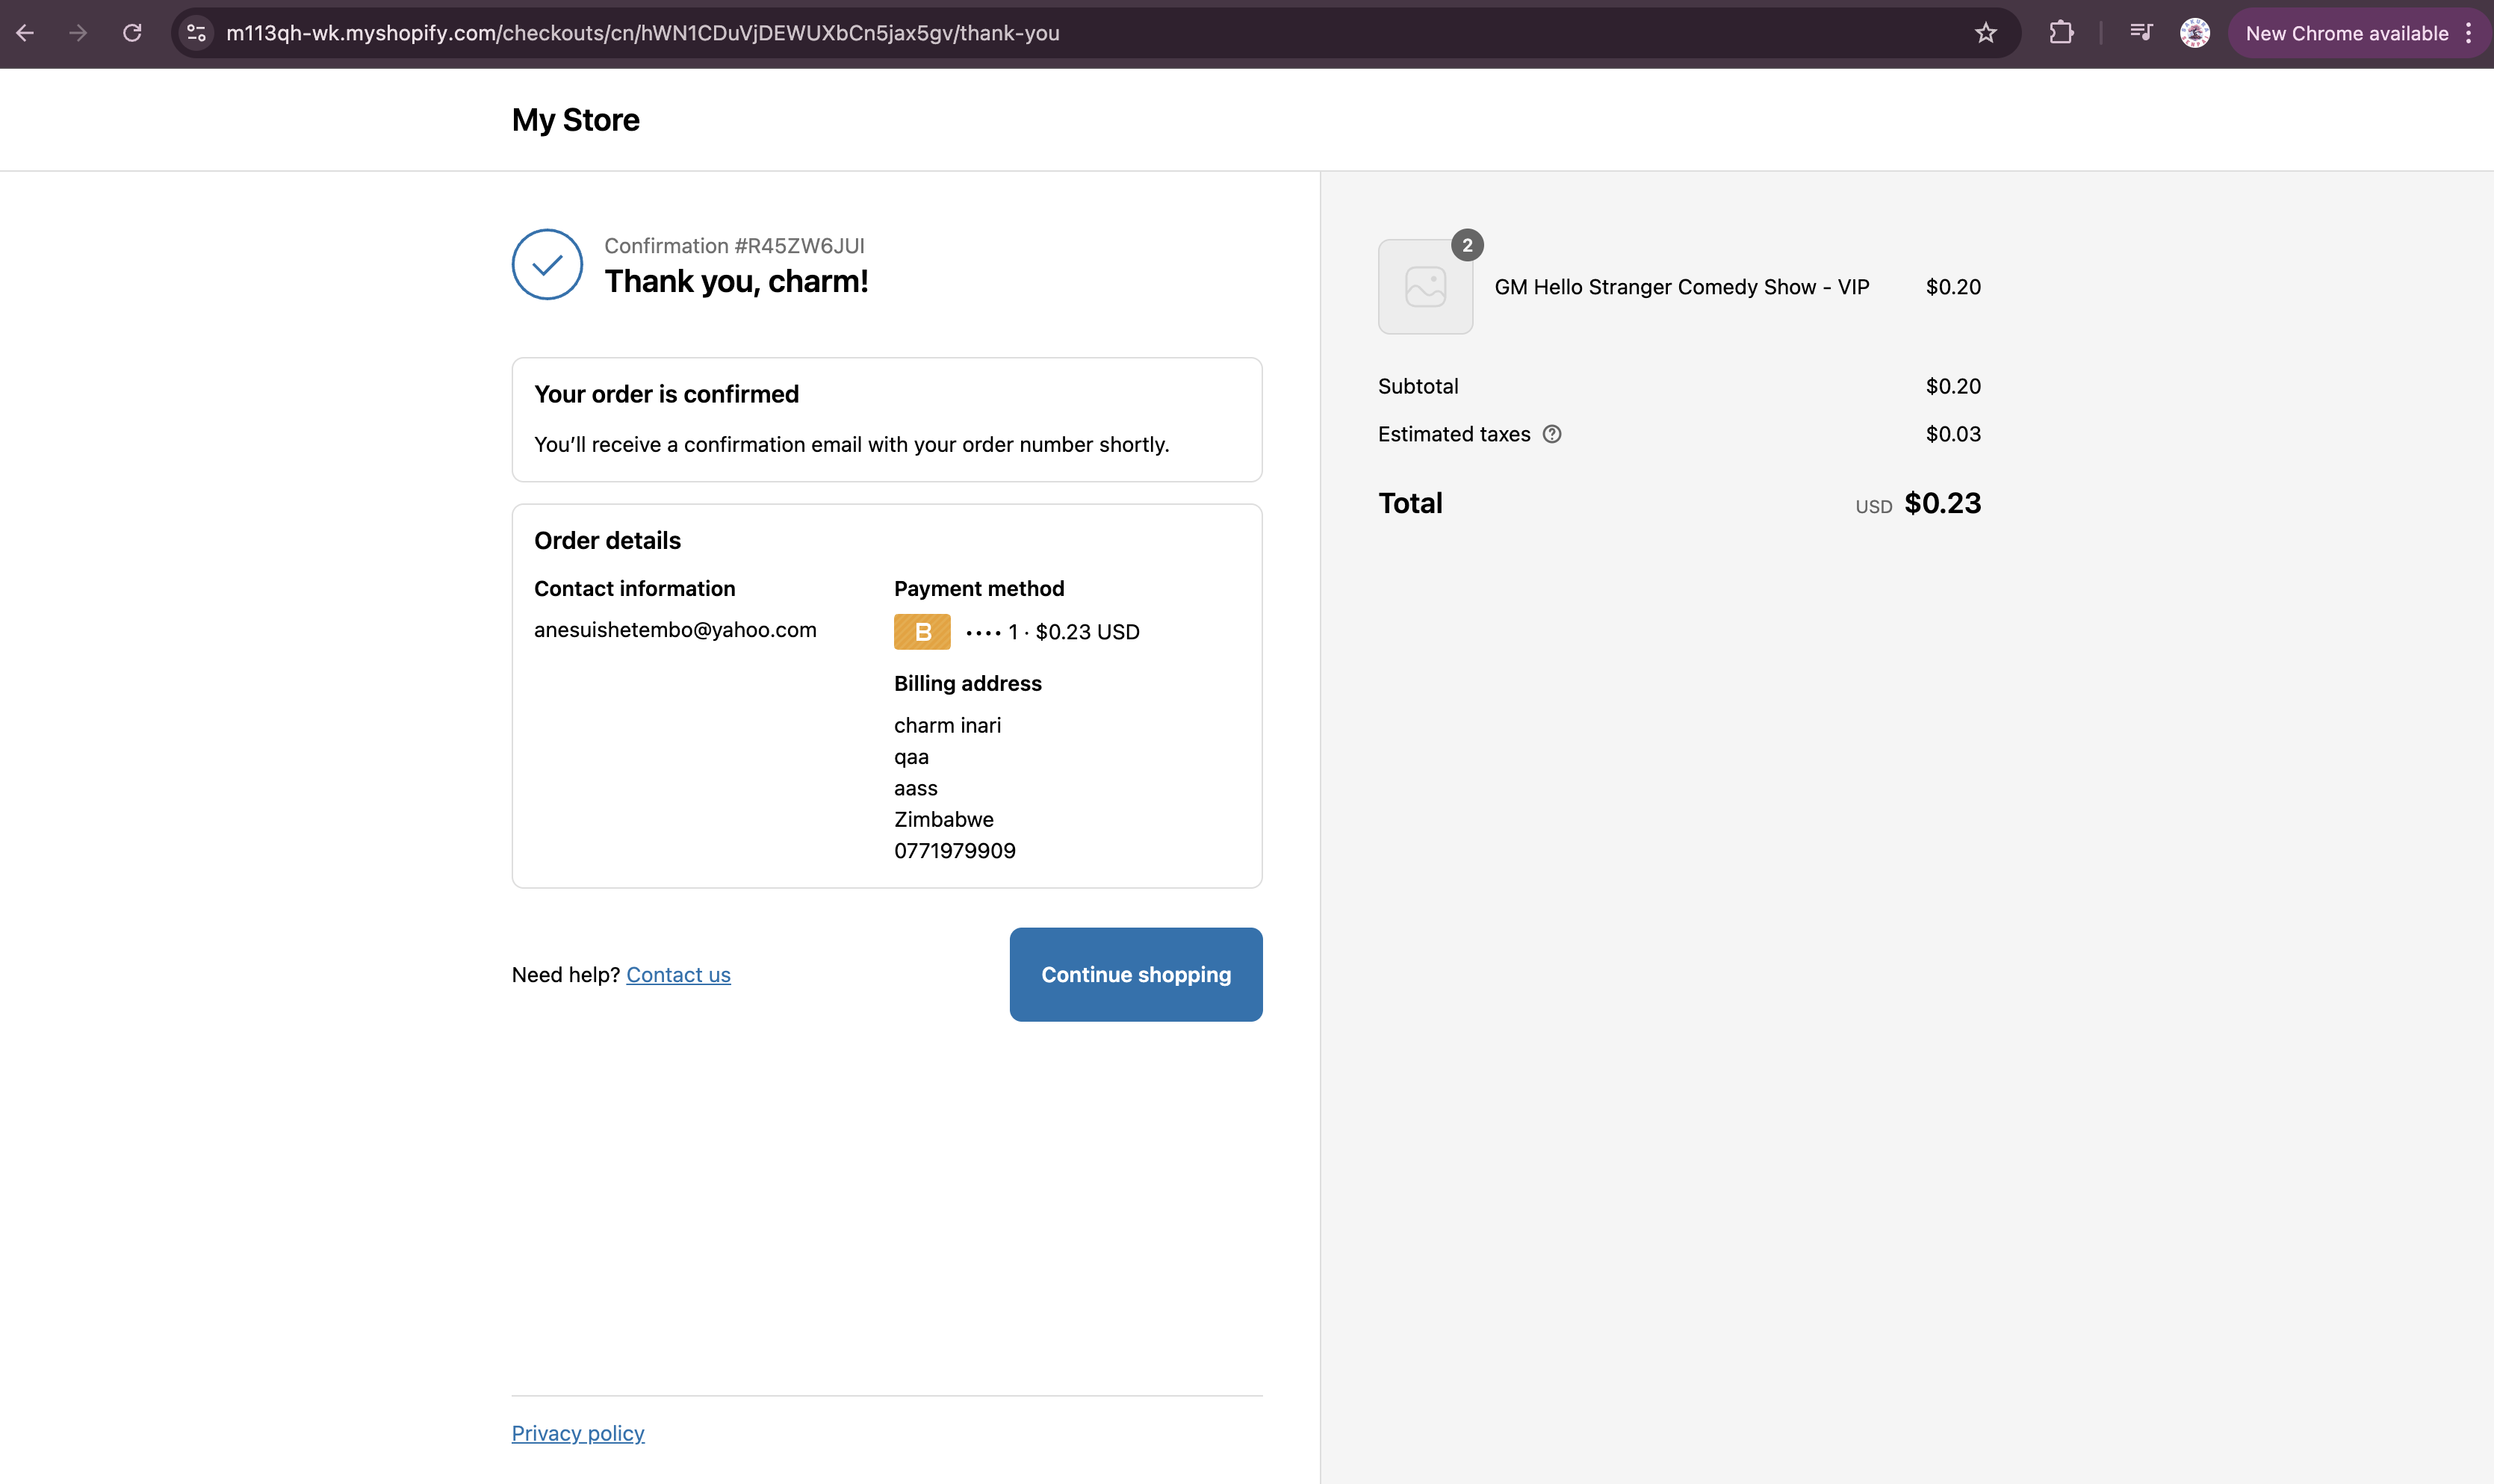The height and width of the screenshot is (1484, 2494).
Task: Click the browser forward arrow
Action: (x=78, y=33)
